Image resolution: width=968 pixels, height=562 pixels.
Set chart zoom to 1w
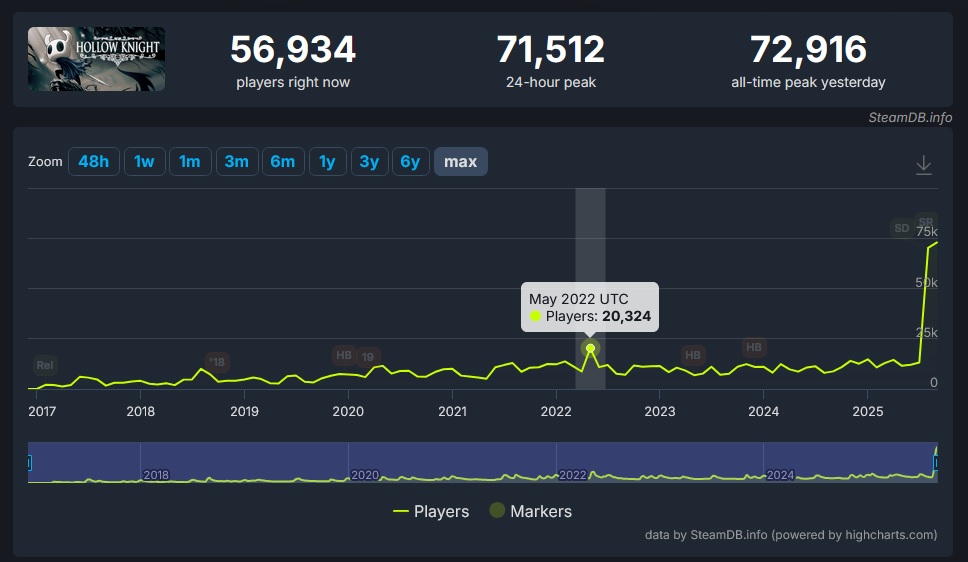pos(144,162)
